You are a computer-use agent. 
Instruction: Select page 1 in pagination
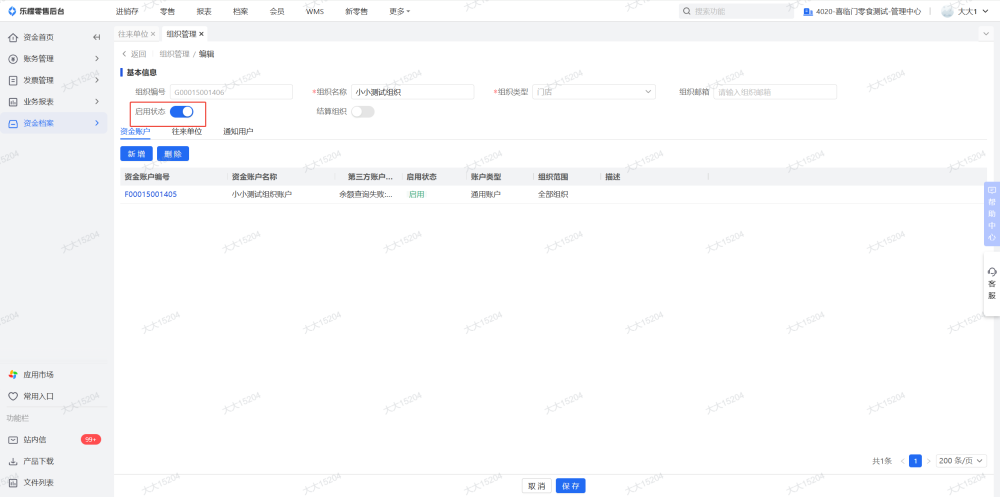click(x=915, y=461)
